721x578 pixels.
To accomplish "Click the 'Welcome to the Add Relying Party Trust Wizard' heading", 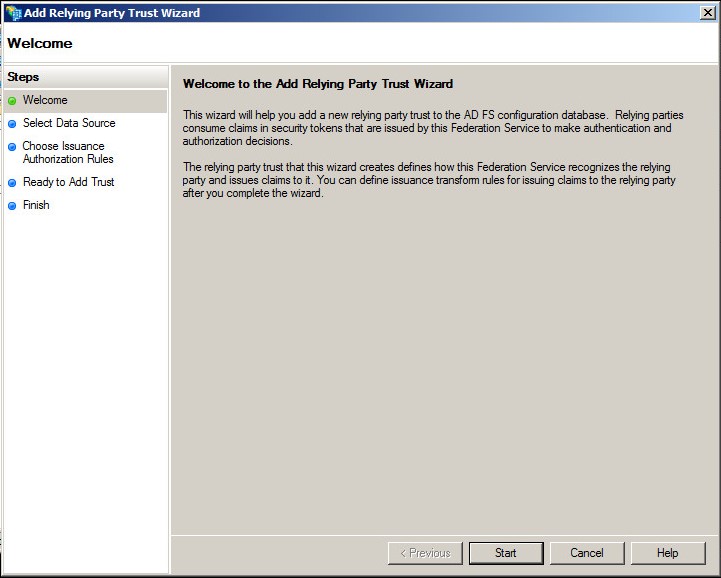I will point(318,84).
